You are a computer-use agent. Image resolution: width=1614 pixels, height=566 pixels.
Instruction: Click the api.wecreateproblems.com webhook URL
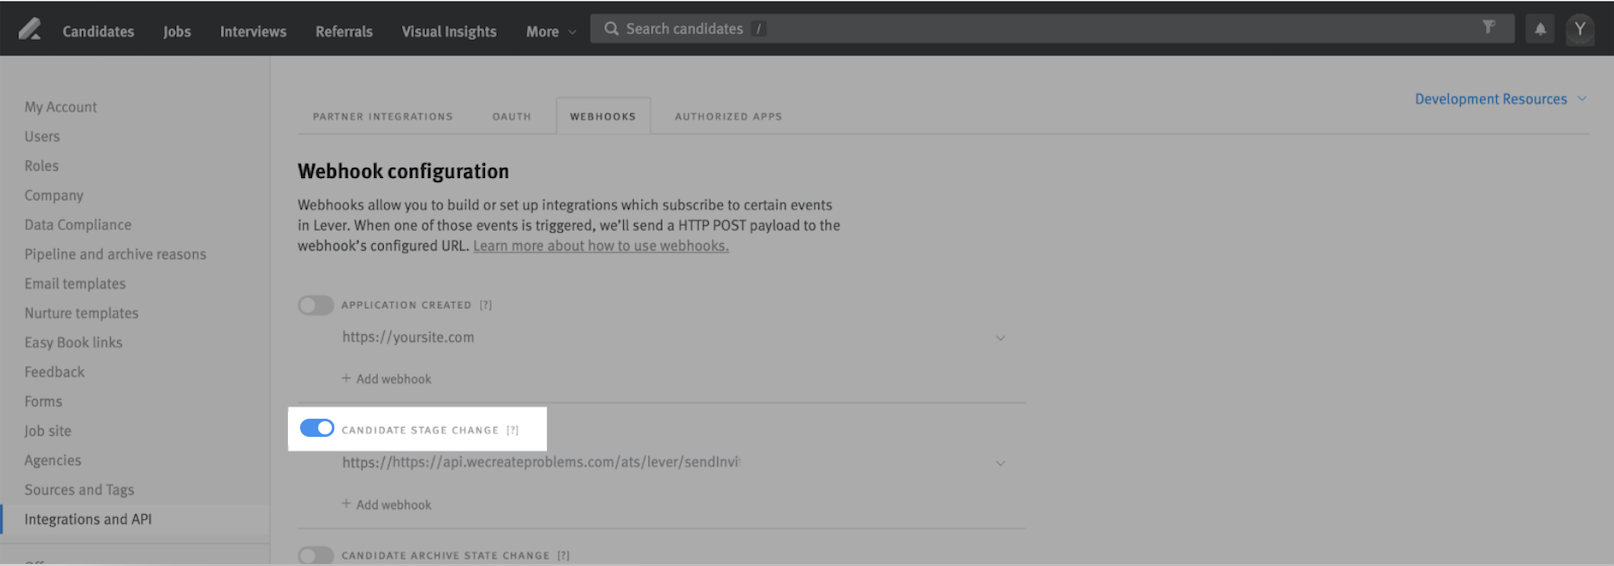point(541,463)
